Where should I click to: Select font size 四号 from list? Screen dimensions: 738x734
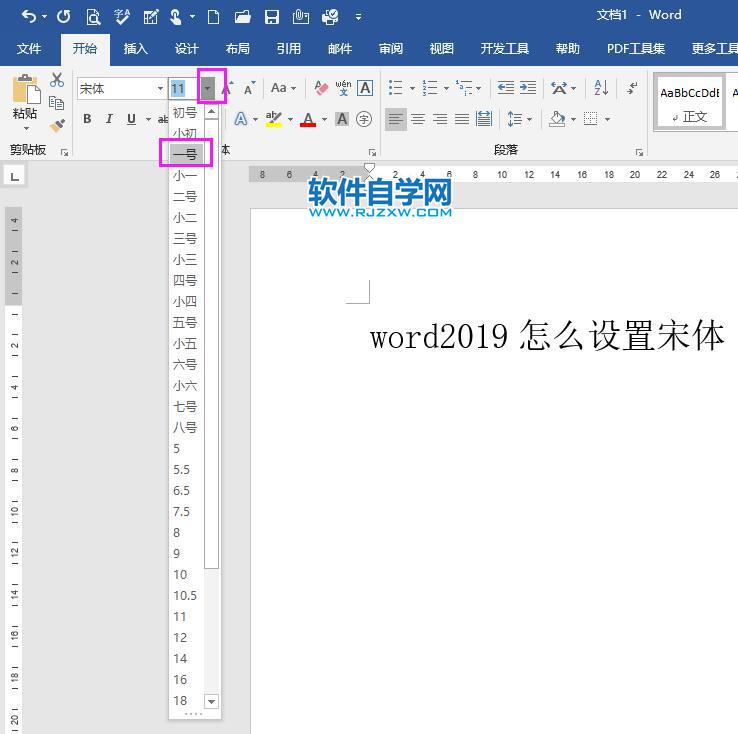point(186,280)
